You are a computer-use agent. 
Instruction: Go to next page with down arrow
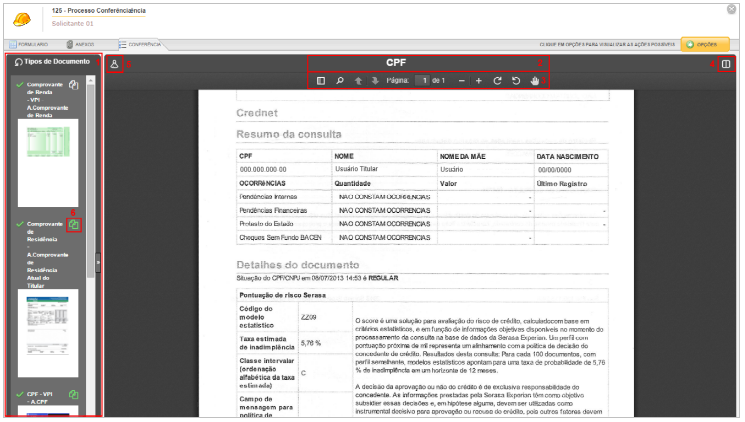375,81
